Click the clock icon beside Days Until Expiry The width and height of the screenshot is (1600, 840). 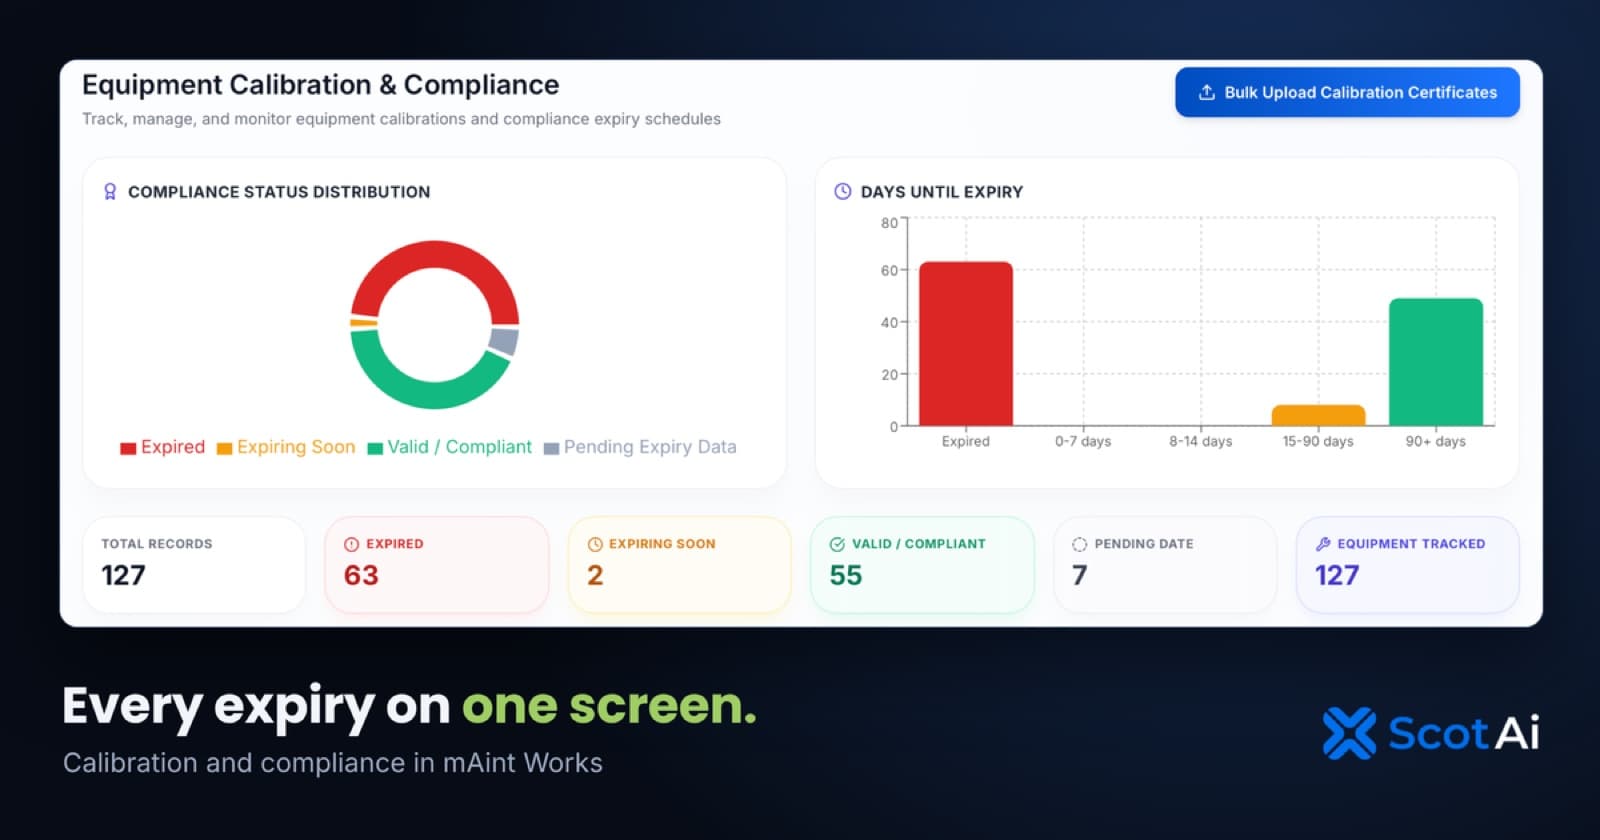click(x=843, y=191)
